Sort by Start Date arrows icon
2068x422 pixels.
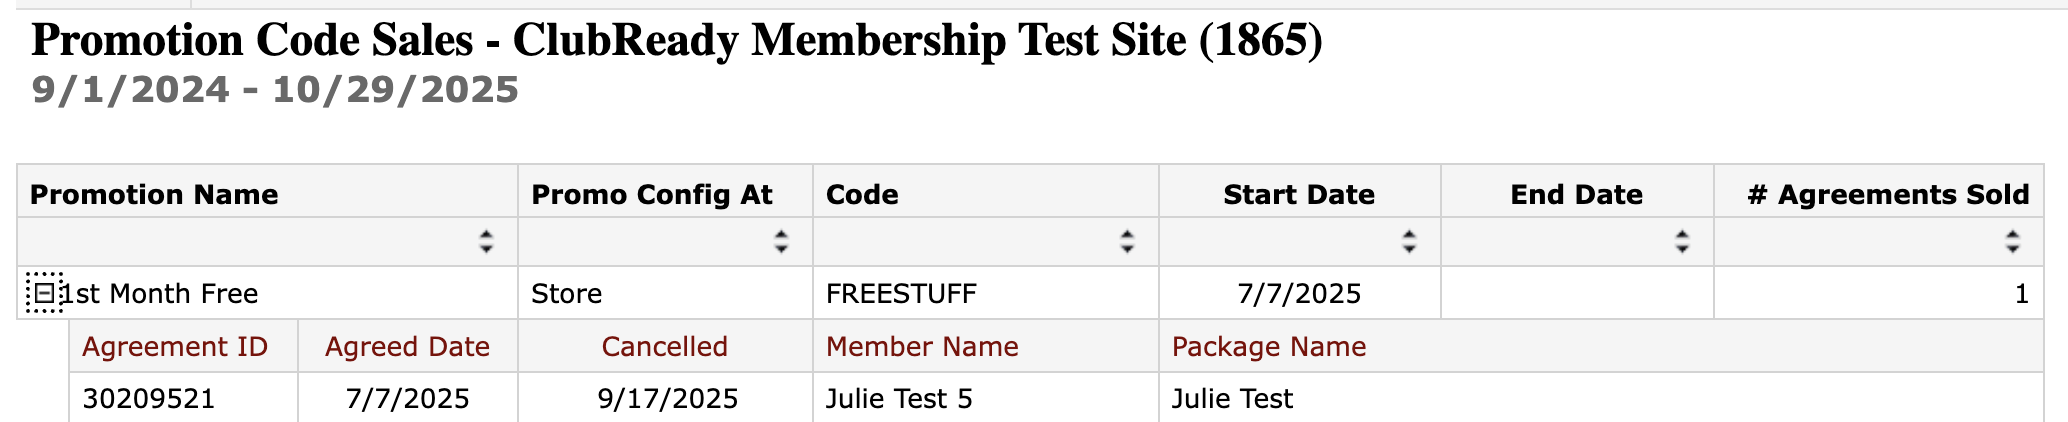(1409, 241)
